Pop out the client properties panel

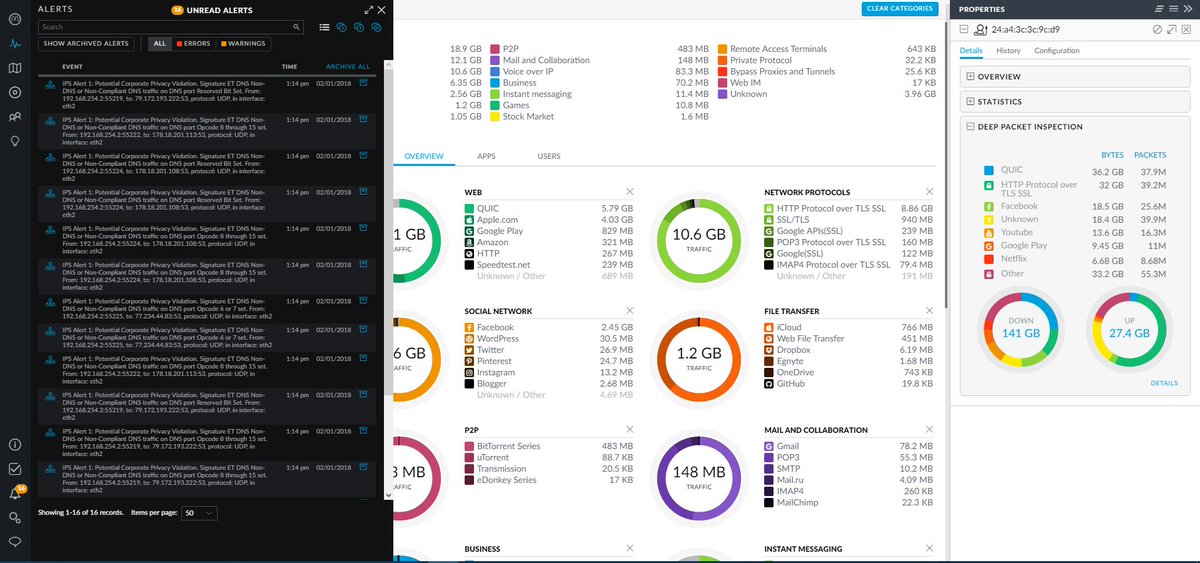coord(1171,30)
